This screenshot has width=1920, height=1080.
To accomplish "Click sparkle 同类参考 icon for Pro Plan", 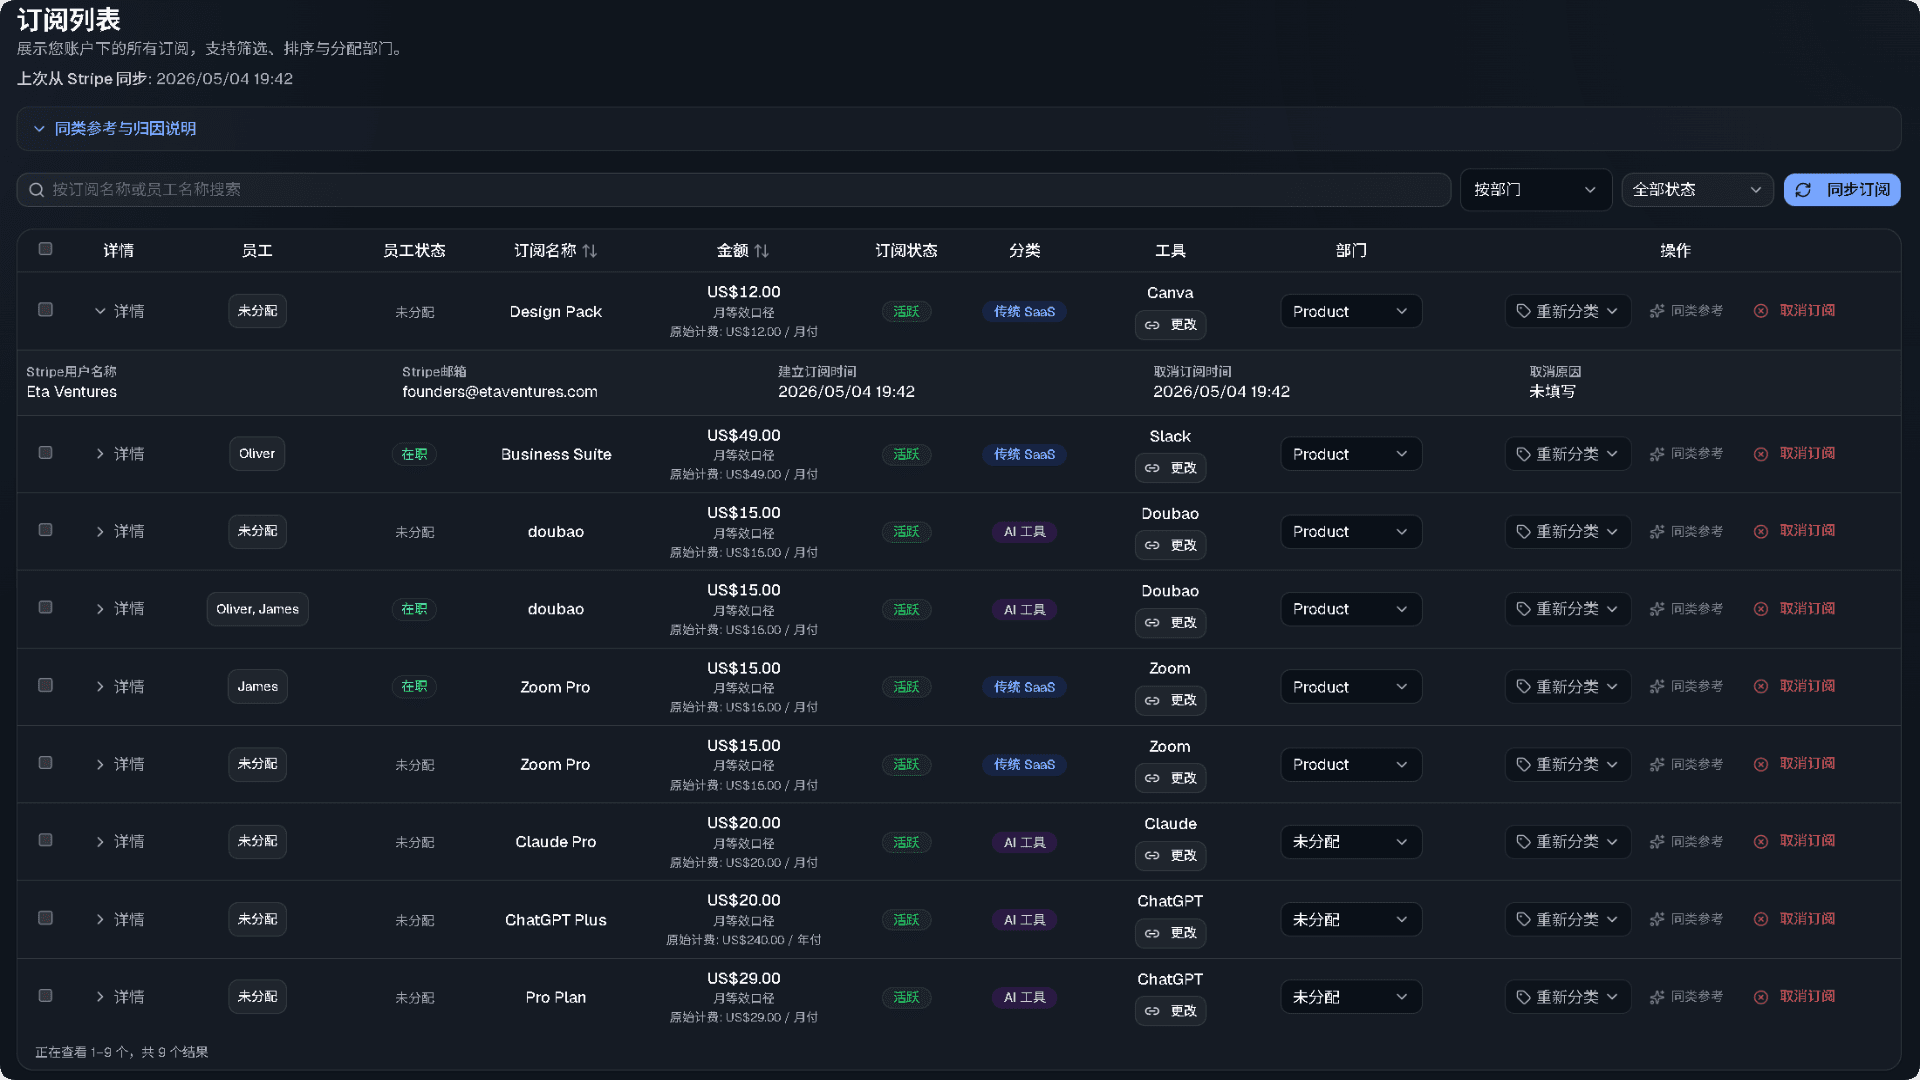I will (x=1657, y=997).
